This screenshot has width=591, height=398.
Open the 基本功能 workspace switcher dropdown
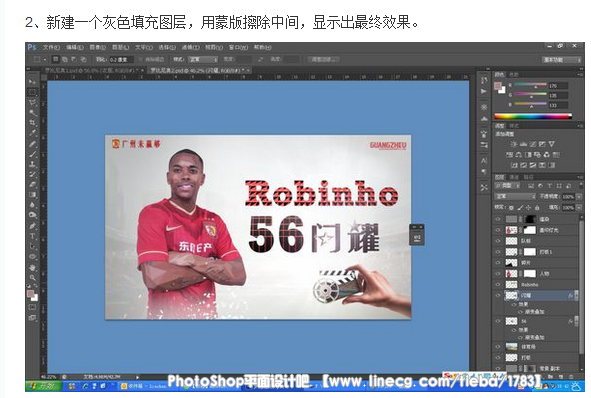point(561,60)
